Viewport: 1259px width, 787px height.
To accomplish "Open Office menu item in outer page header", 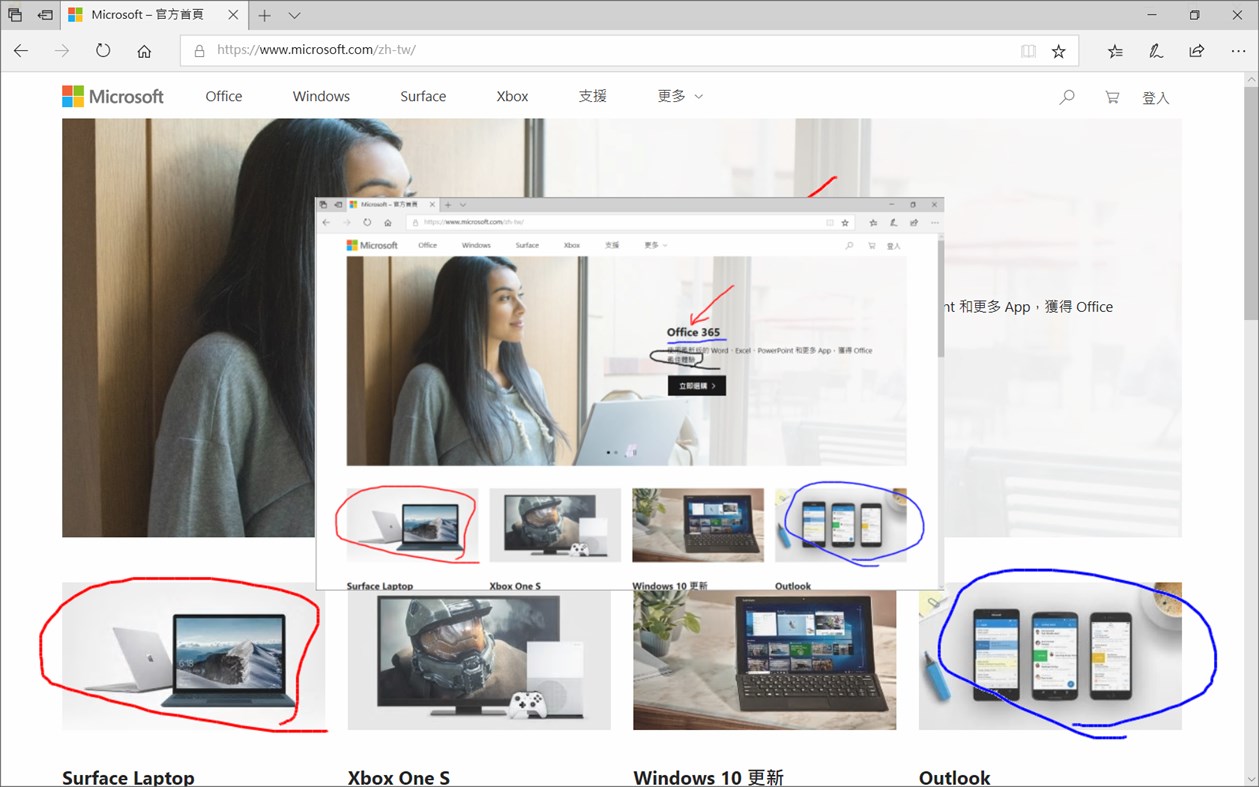I will (x=224, y=96).
